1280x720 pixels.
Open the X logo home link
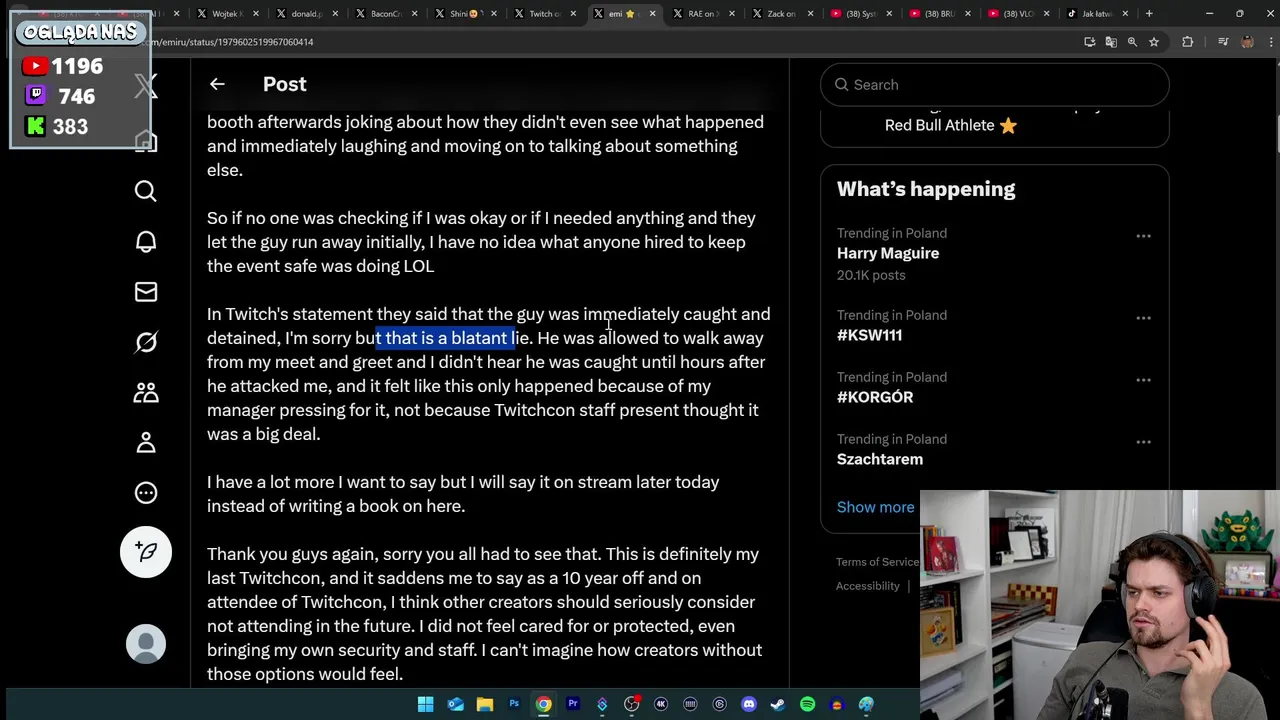coord(146,88)
